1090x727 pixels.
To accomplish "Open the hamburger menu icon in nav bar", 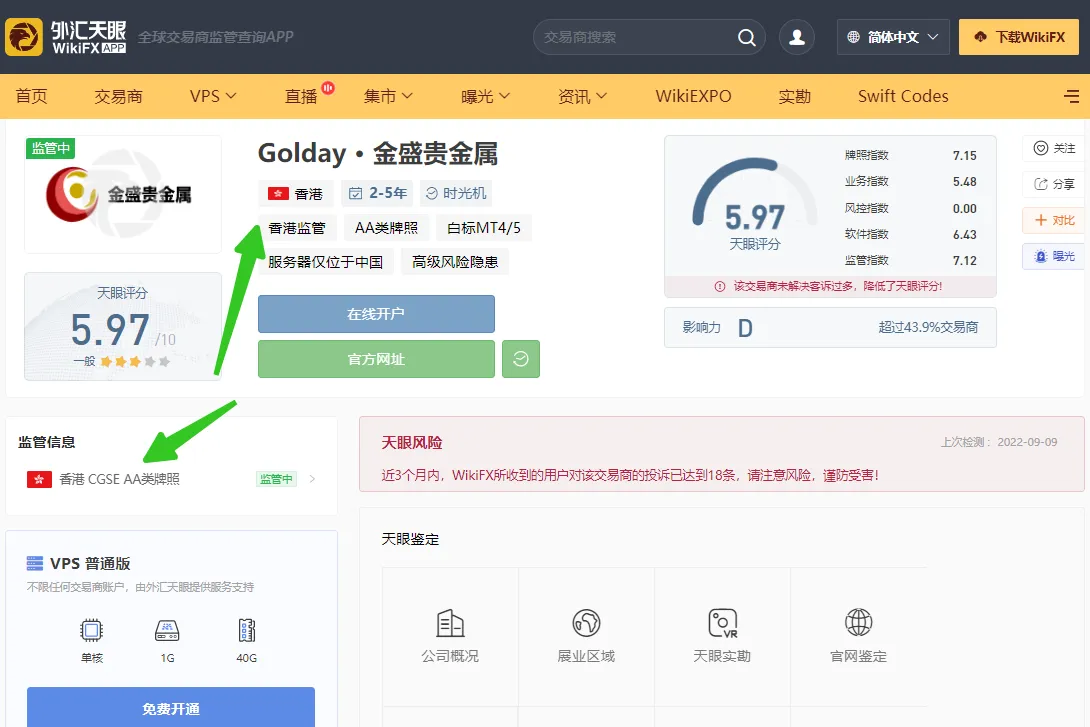I will [x=1072, y=97].
